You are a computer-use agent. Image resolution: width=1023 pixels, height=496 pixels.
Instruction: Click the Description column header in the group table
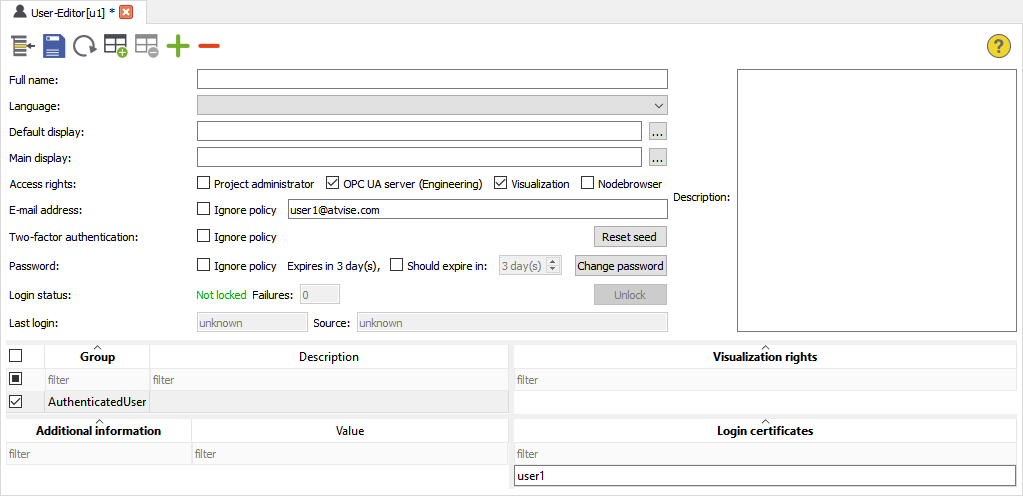tap(329, 357)
